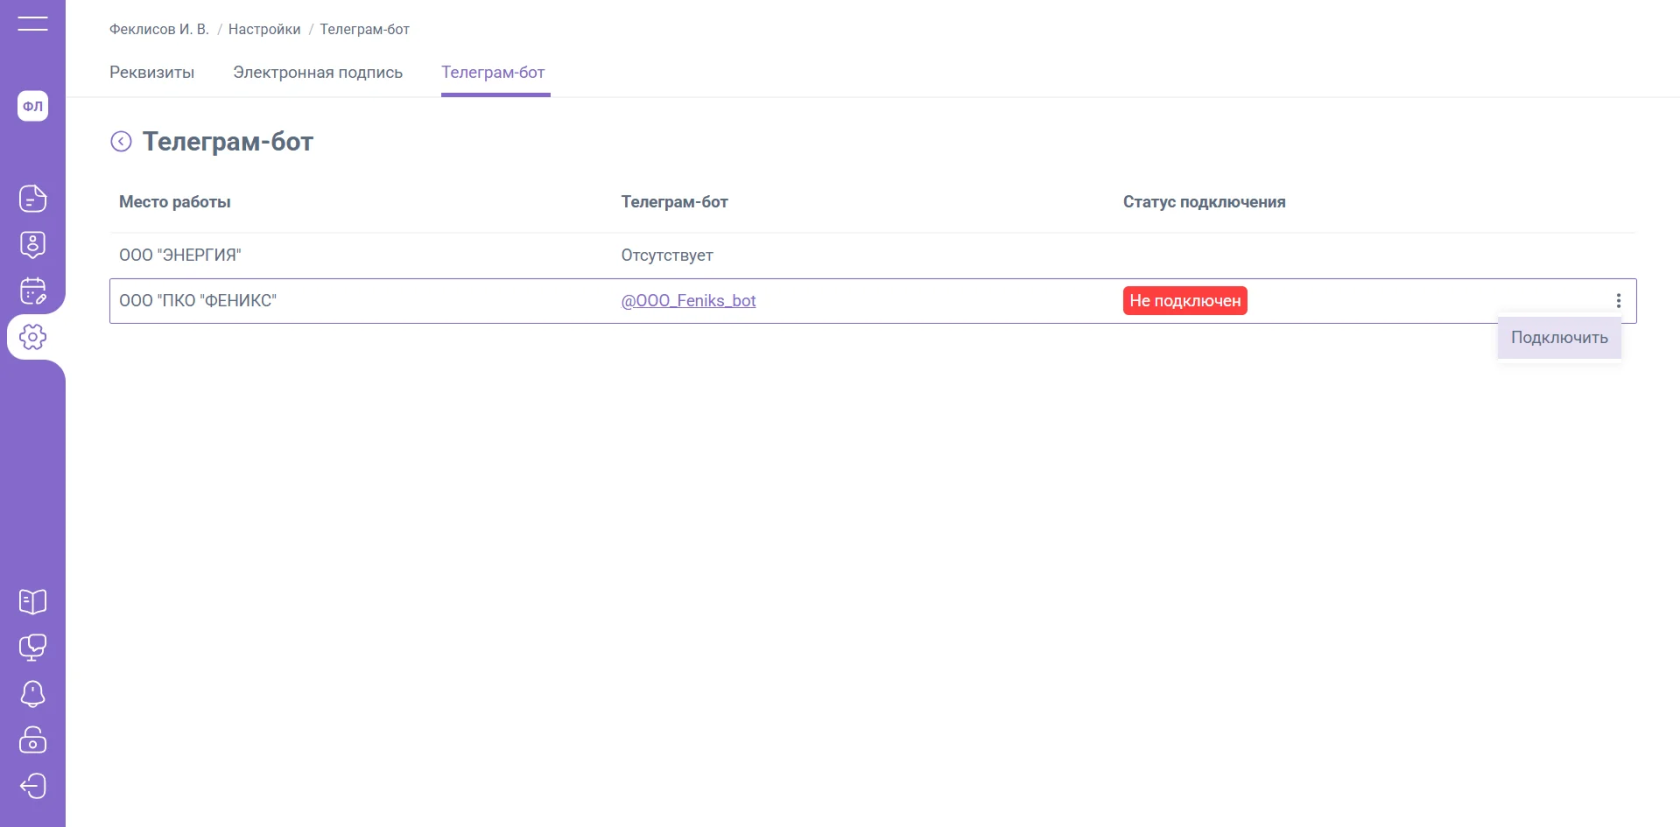The width and height of the screenshot is (1680, 827).
Task: Click the ФЛ profile badge
Action: (32, 106)
